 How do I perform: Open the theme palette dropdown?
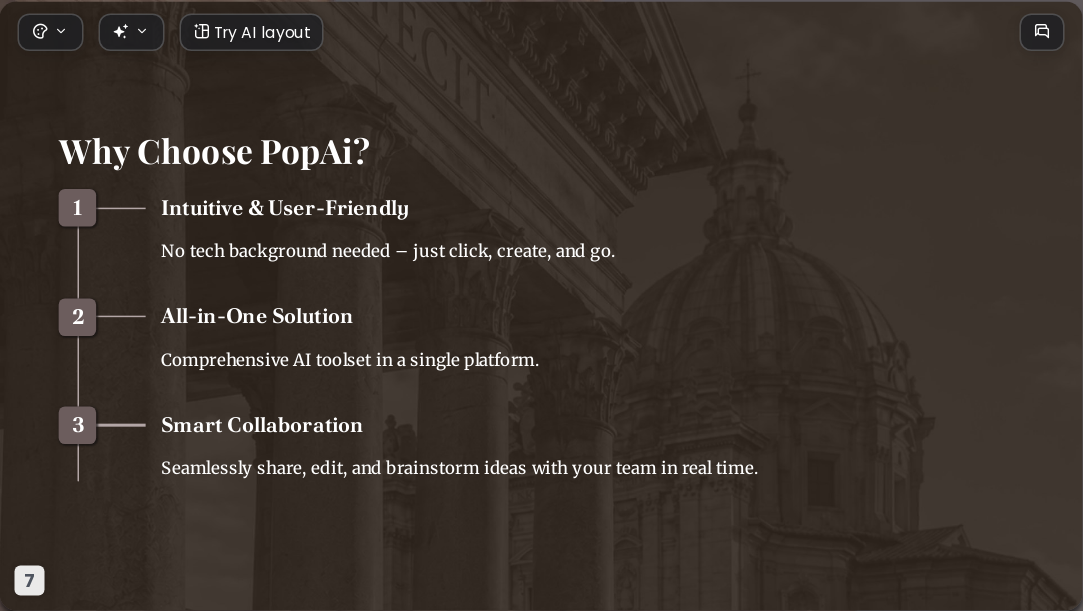coord(50,32)
